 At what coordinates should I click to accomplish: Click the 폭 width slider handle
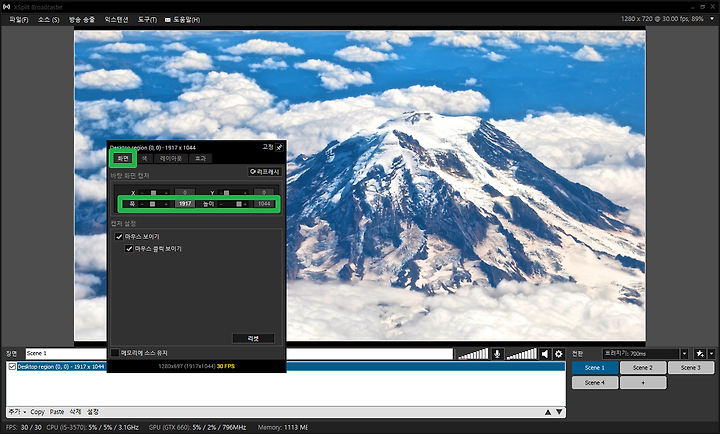pyautogui.click(x=152, y=204)
